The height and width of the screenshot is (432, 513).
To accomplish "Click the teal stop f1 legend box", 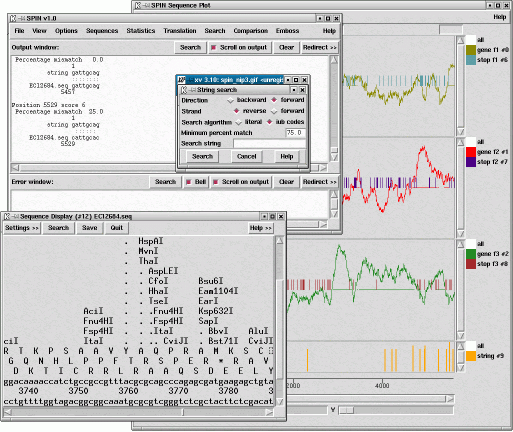I will tap(471, 60).
